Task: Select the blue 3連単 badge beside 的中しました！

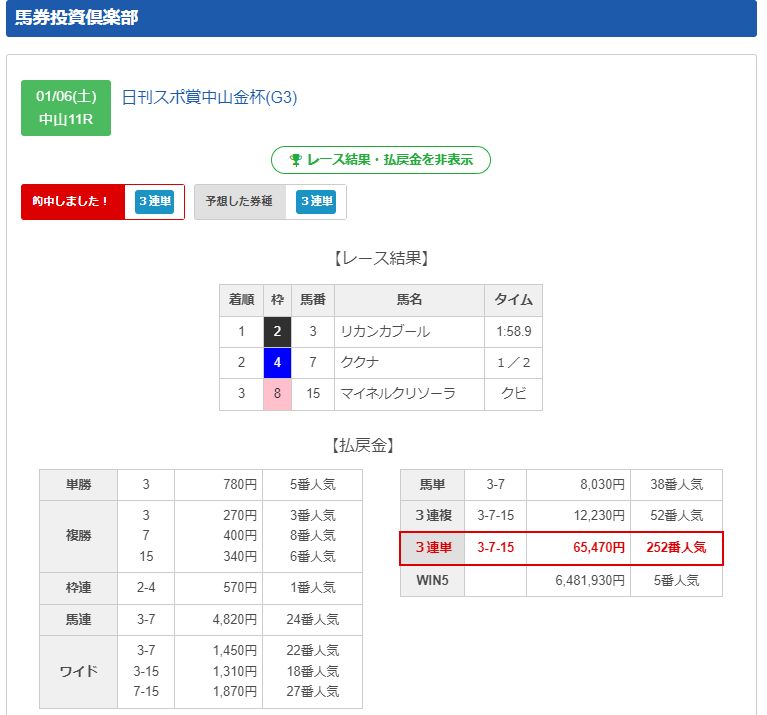Action: tap(155, 202)
